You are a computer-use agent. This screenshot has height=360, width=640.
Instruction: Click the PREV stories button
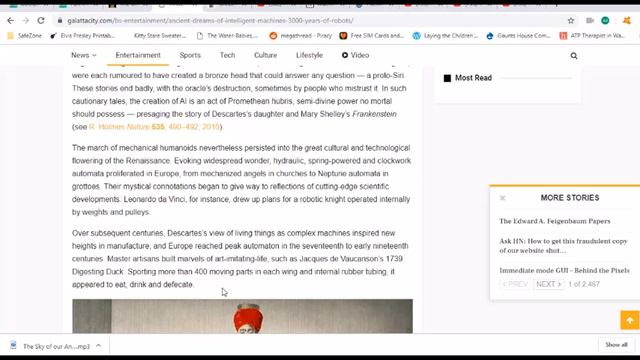pyautogui.click(x=515, y=284)
